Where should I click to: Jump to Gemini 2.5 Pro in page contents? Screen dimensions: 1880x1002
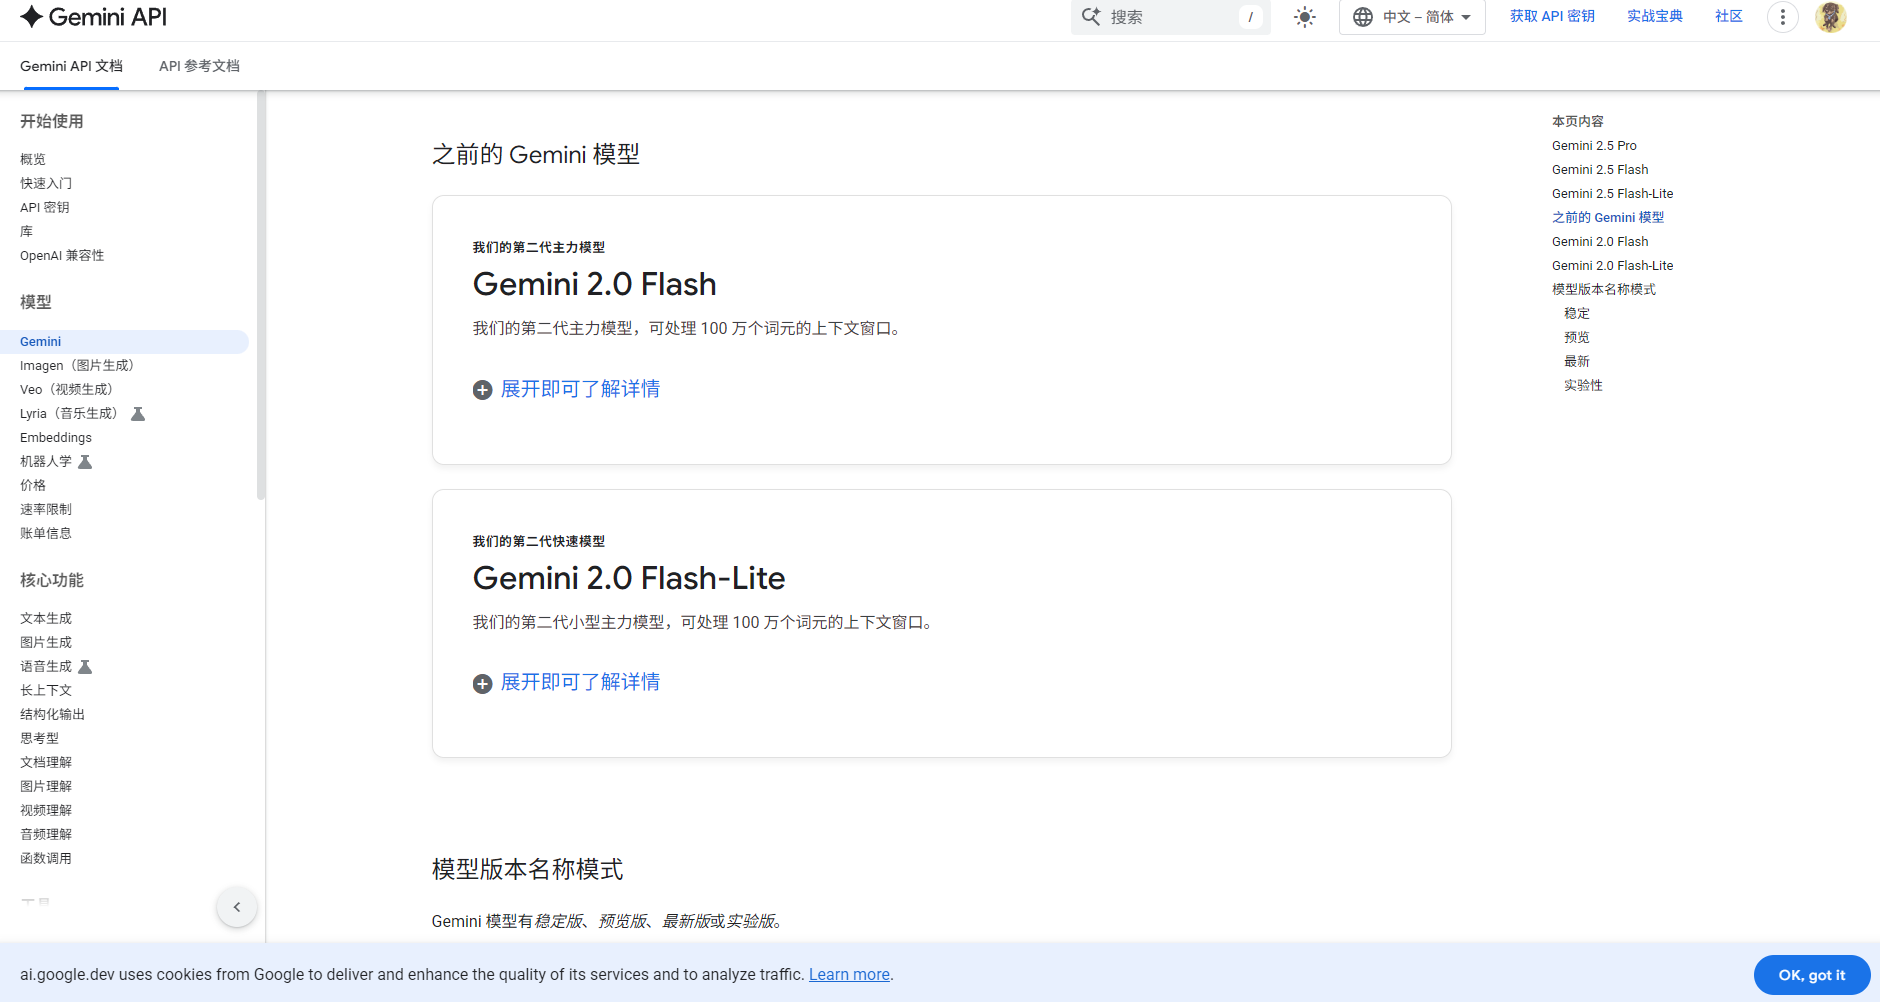(1594, 146)
